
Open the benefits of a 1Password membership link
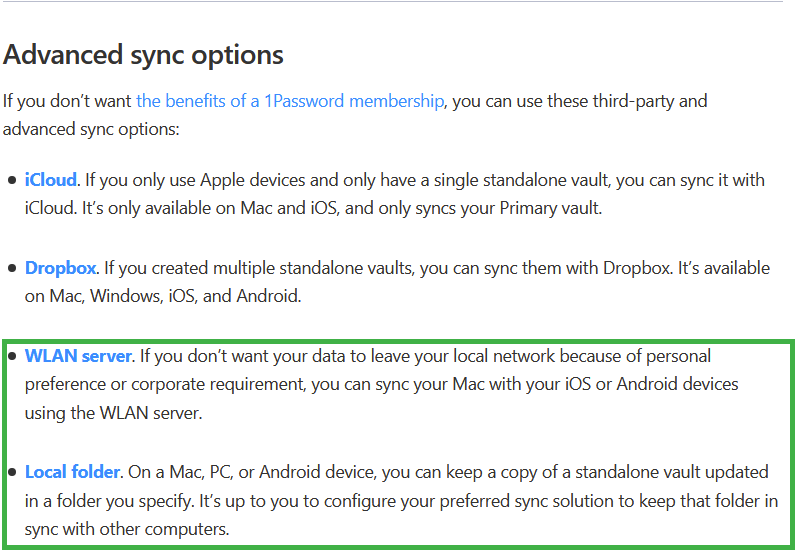290,101
